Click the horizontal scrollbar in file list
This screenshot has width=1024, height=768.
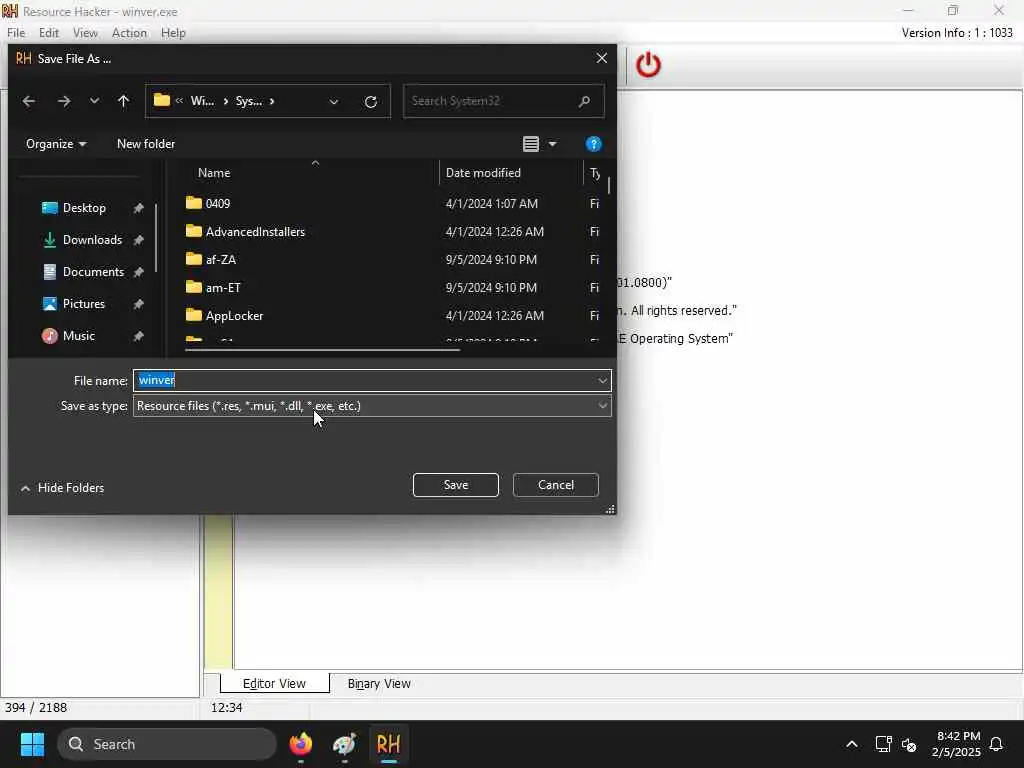pyautogui.click(x=323, y=350)
